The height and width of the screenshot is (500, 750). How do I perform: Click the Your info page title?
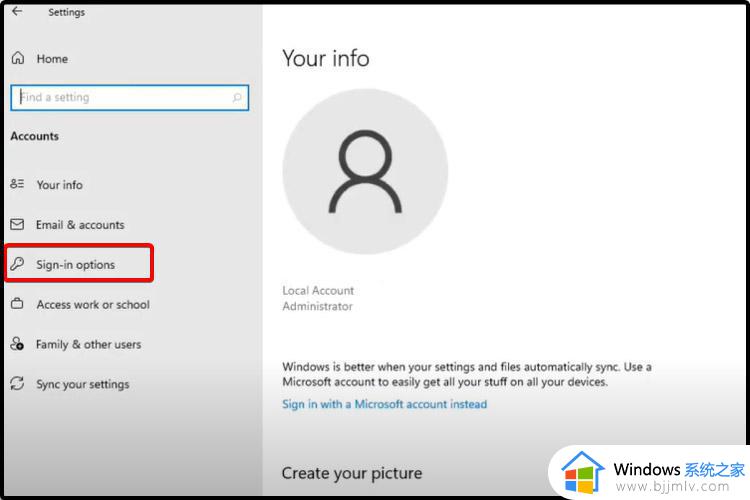pos(326,58)
